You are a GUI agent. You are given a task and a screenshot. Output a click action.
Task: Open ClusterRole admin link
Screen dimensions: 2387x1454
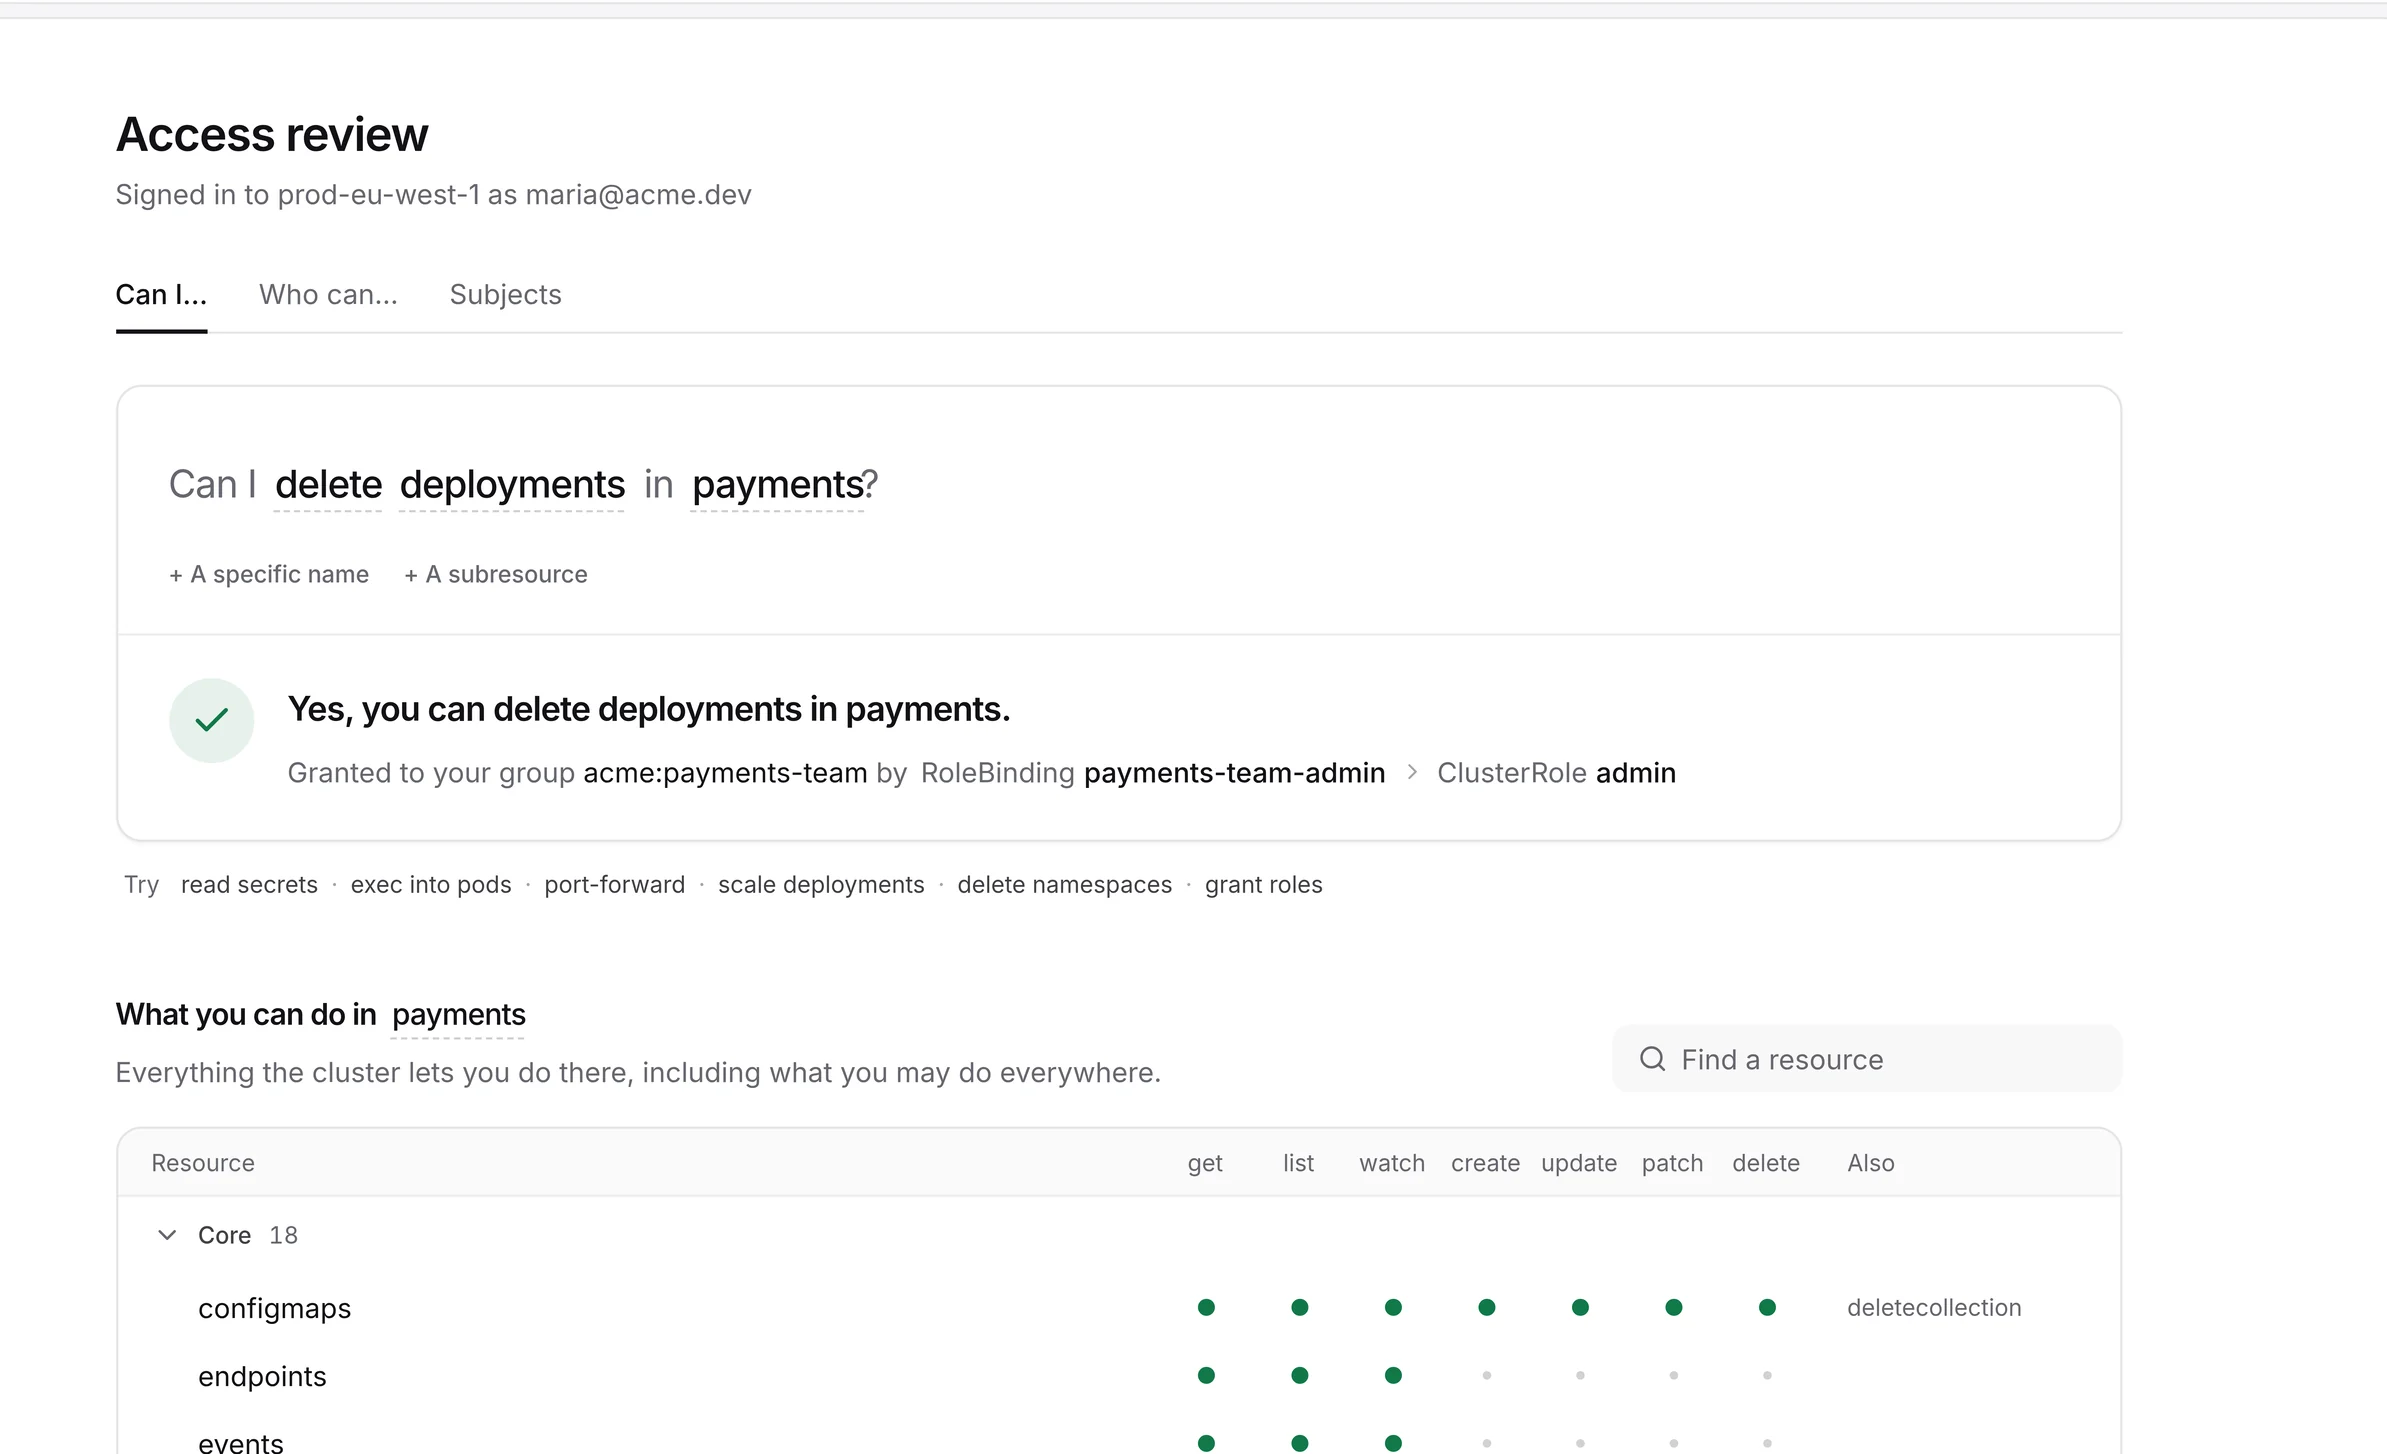(x=1556, y=772)
